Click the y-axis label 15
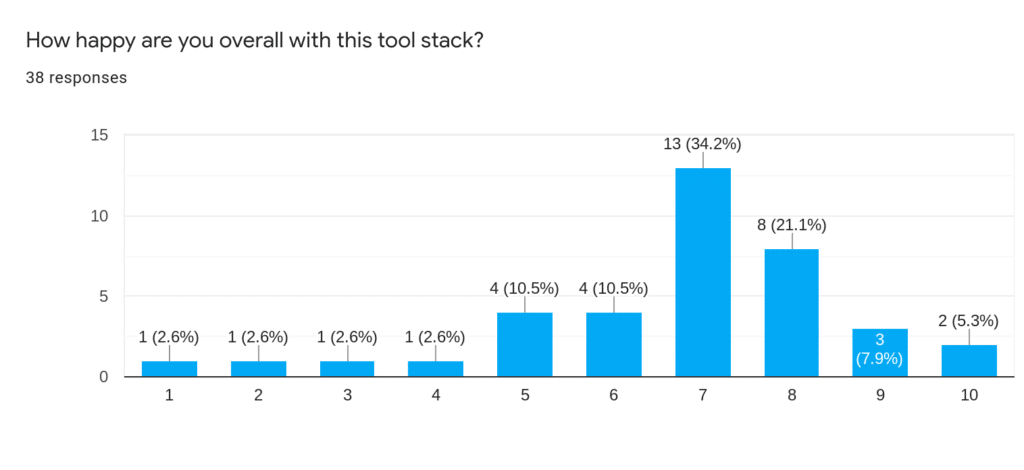Image resolution: width=1024 pixels, height=470 pixels. pyautogui.click(x=100, y=136)
